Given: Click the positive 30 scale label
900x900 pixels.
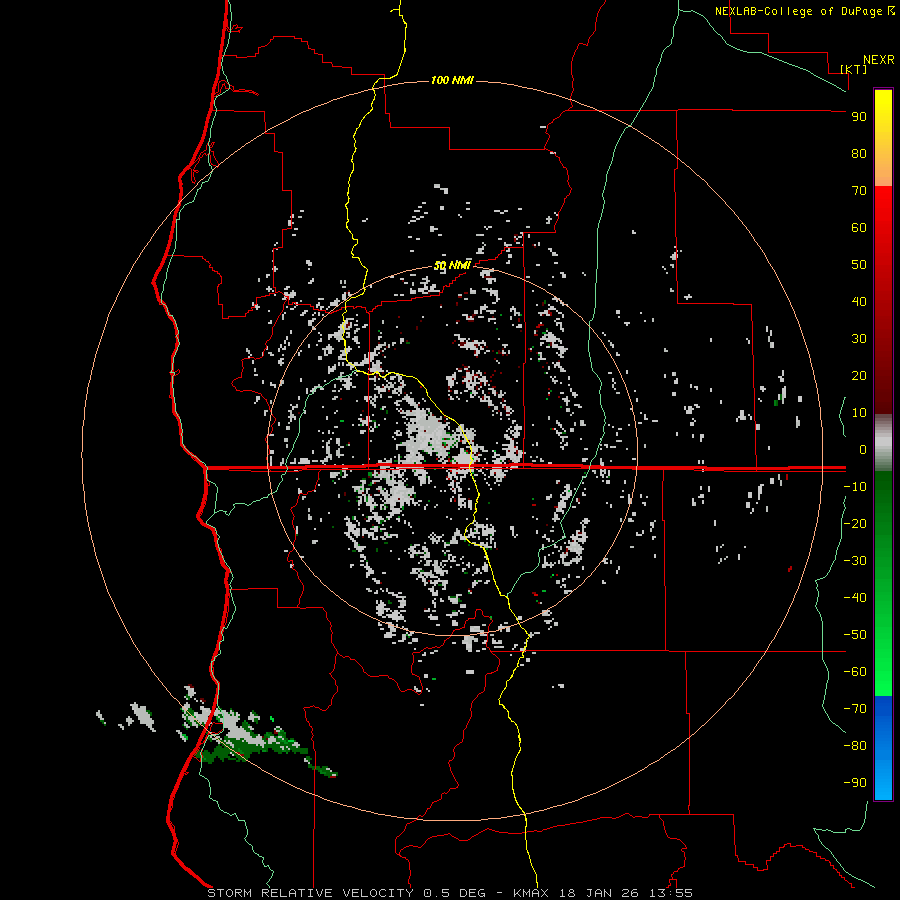Looking at the screenshot, I should (x=859, y=339).
